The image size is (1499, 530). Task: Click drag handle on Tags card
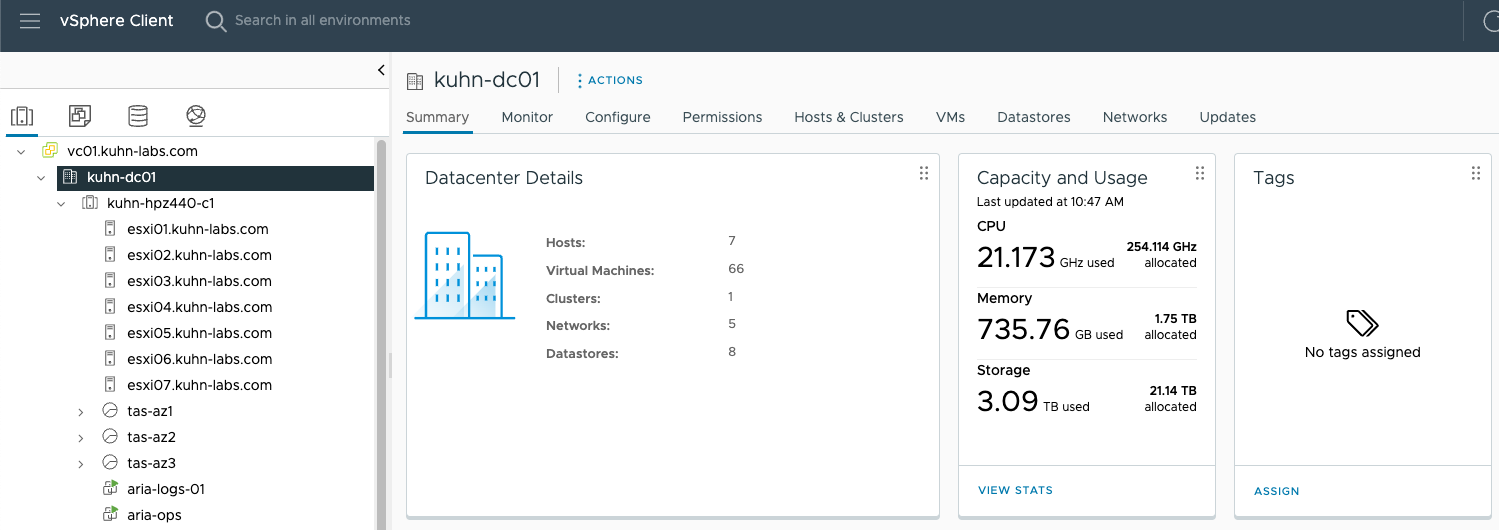click(1475, 173)
